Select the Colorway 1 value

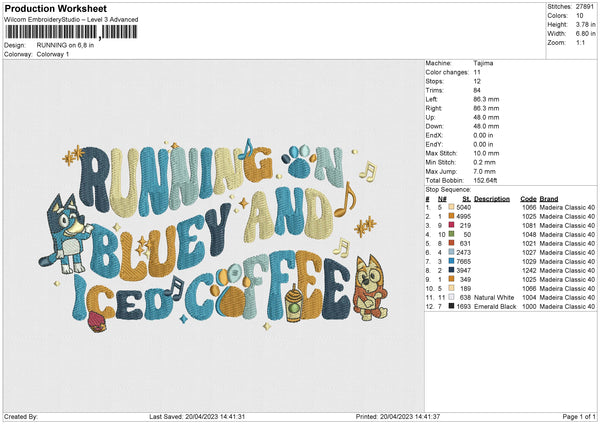point(56,54)
